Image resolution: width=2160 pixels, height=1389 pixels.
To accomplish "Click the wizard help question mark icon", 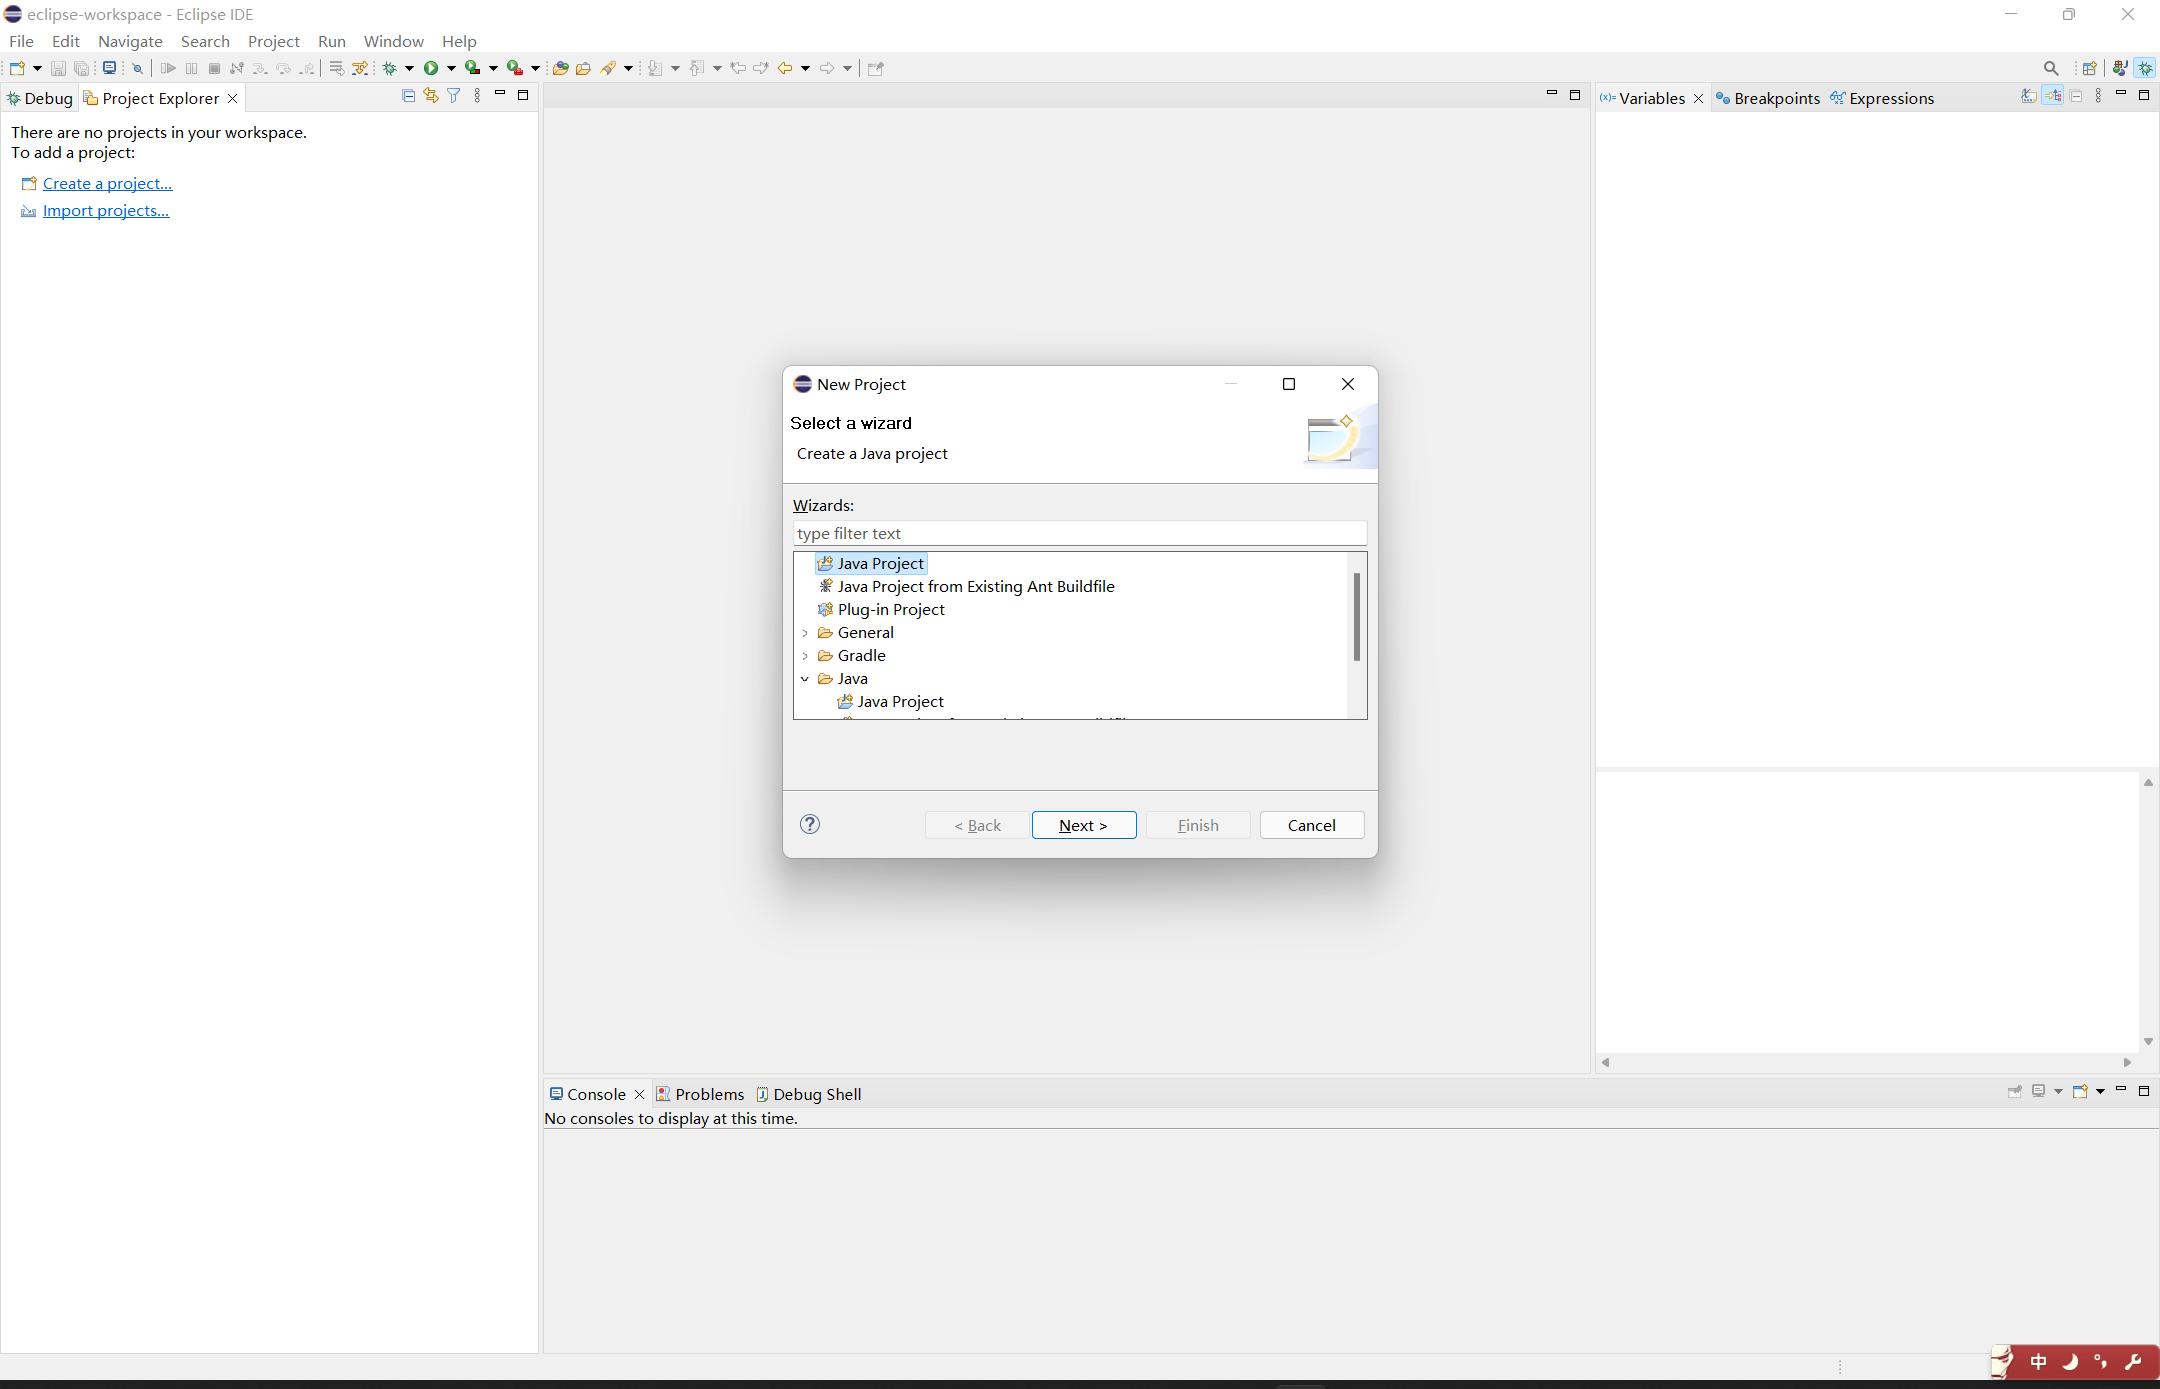I will [810, 824].
